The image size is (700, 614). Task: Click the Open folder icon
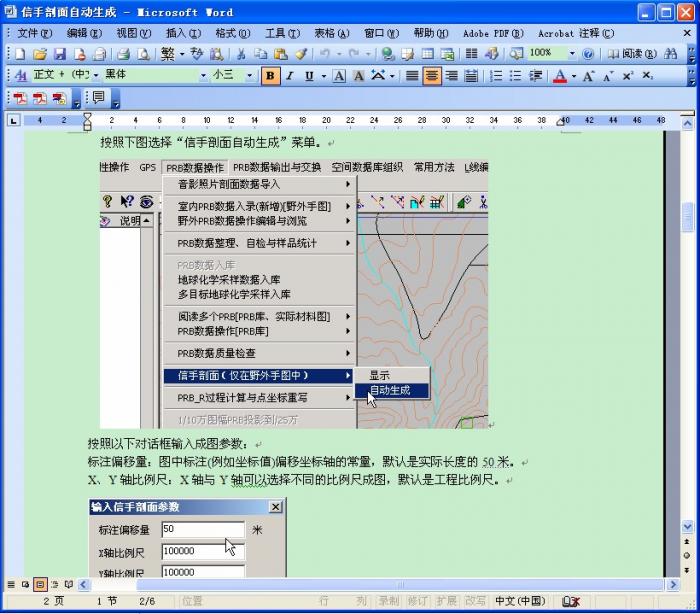click(x=40, y=53)
